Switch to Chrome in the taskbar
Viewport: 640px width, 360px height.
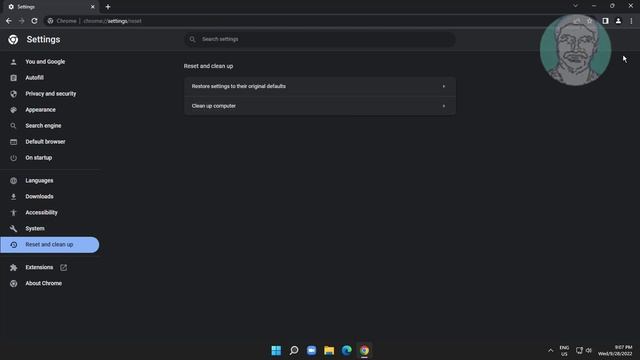pos(364,350)
